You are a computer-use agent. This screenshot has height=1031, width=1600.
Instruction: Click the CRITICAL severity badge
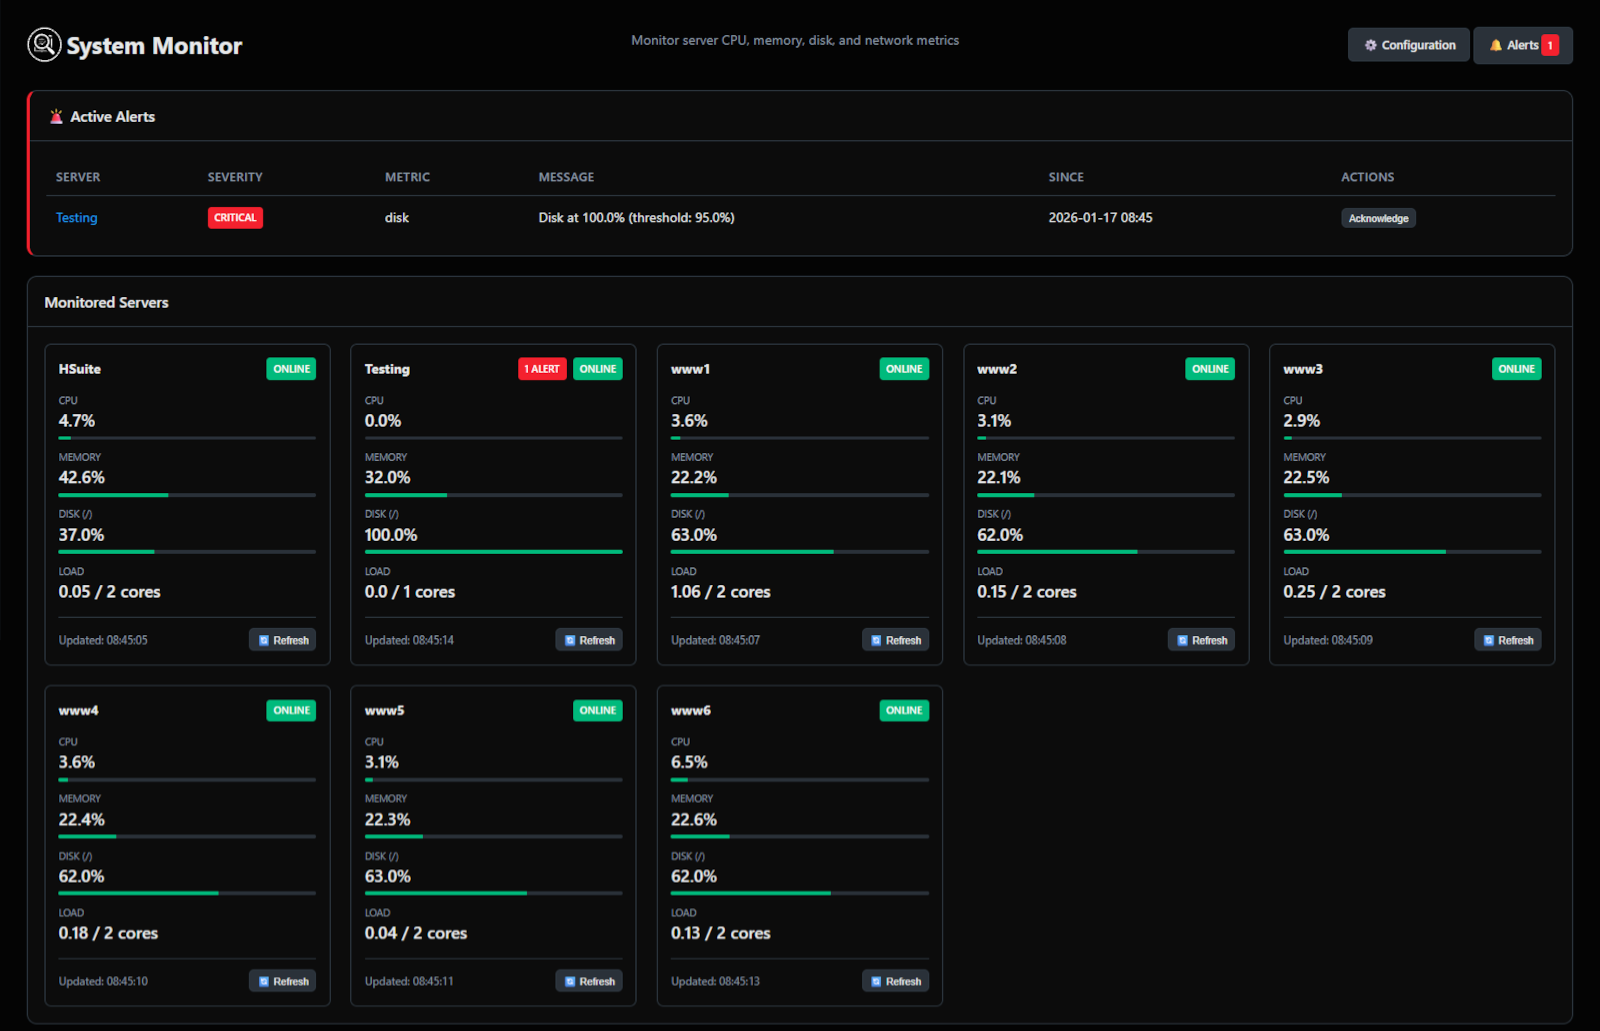coord(235,218)
